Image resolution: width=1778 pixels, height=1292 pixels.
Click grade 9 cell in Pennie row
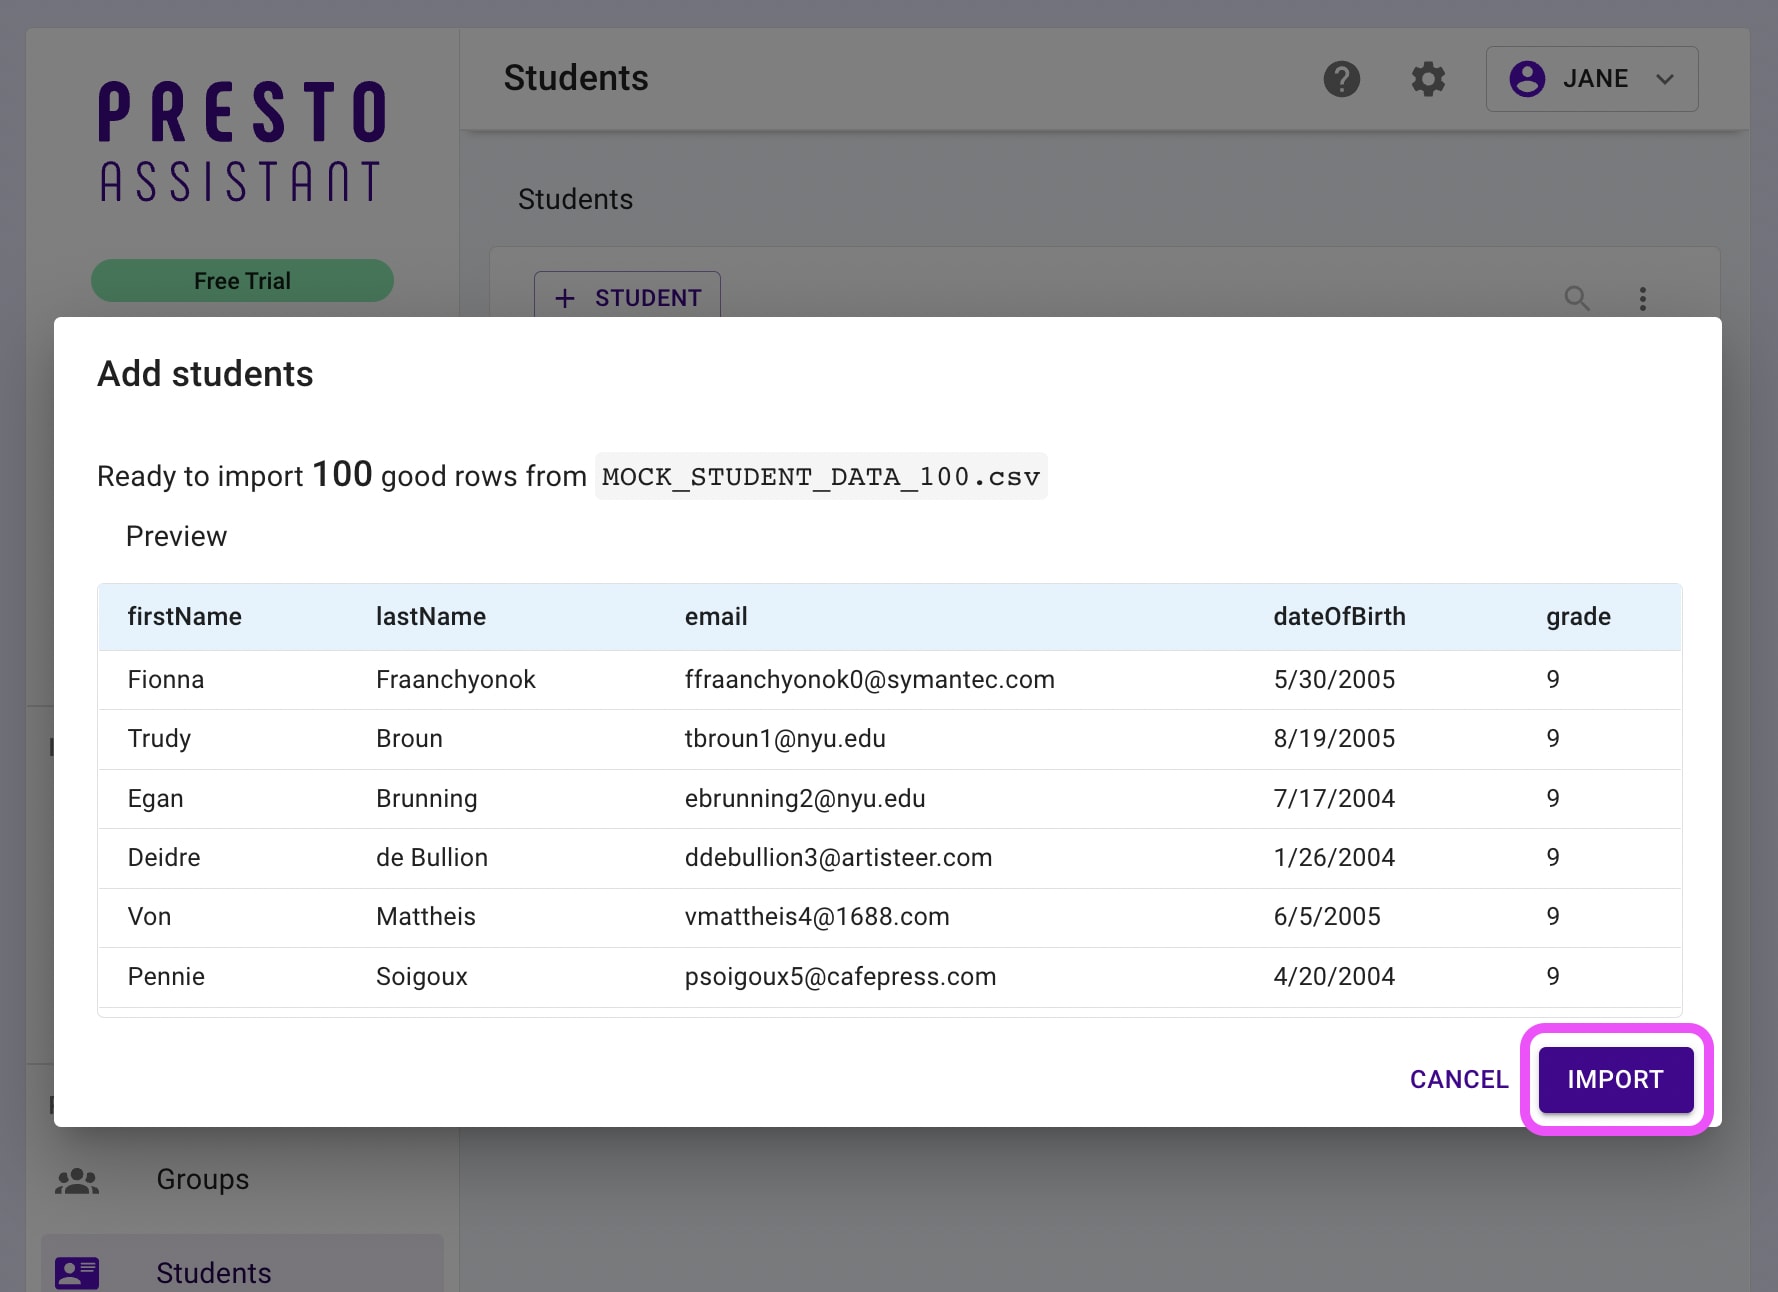coord(1553,977)
